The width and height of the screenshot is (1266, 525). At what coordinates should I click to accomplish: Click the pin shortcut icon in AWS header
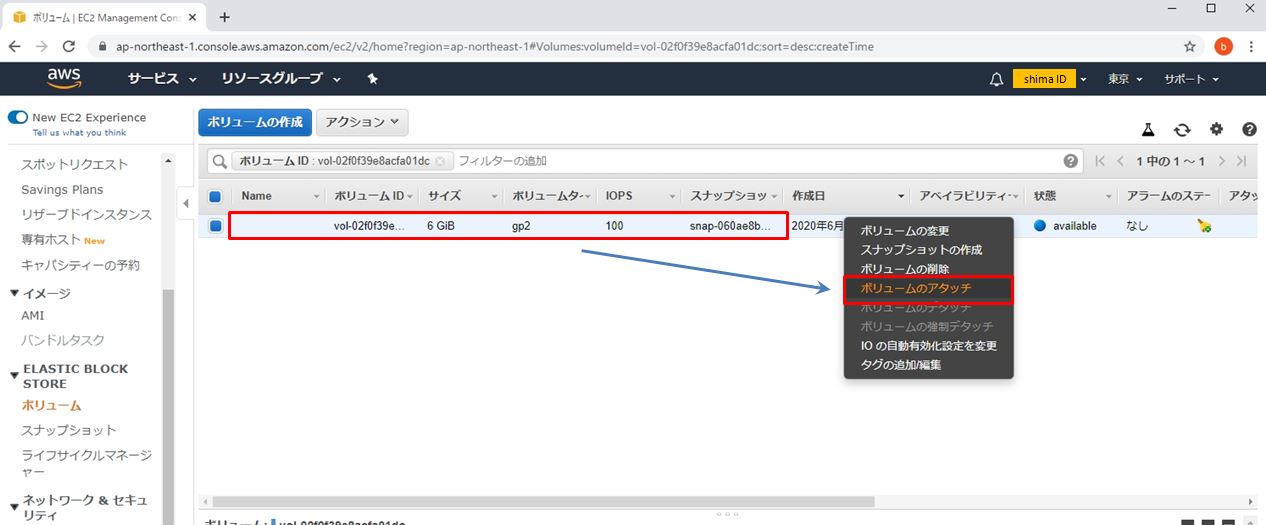click(373, 79)
